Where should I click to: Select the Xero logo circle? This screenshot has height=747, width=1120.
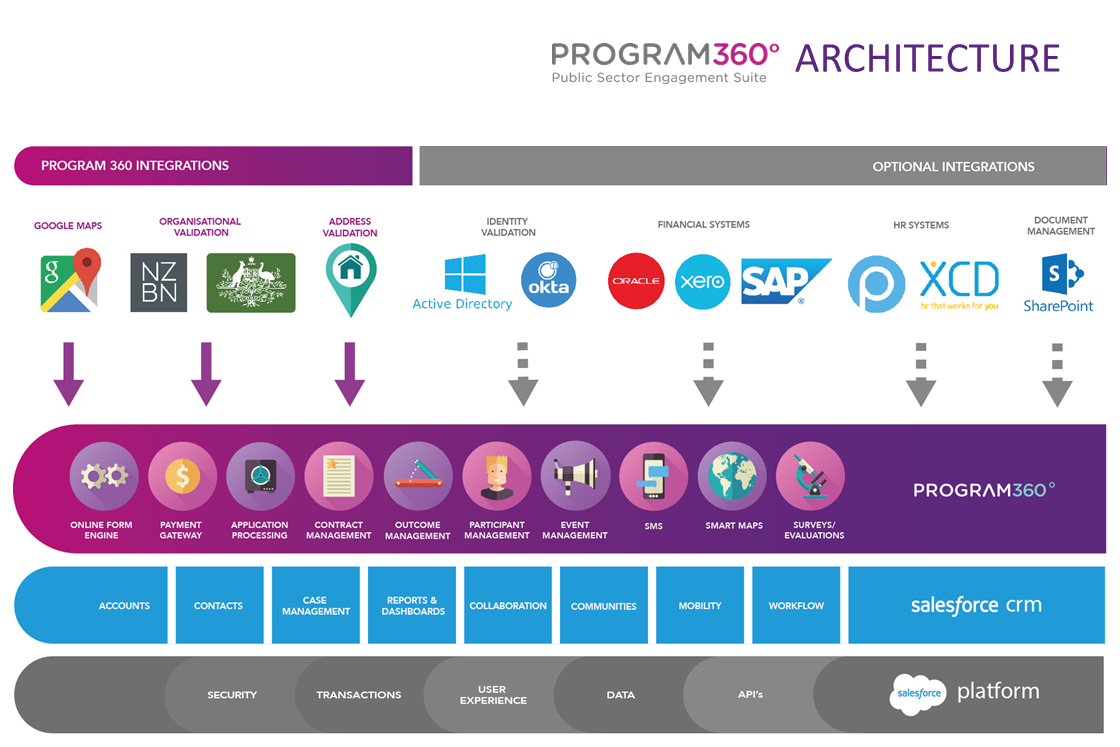703,281
